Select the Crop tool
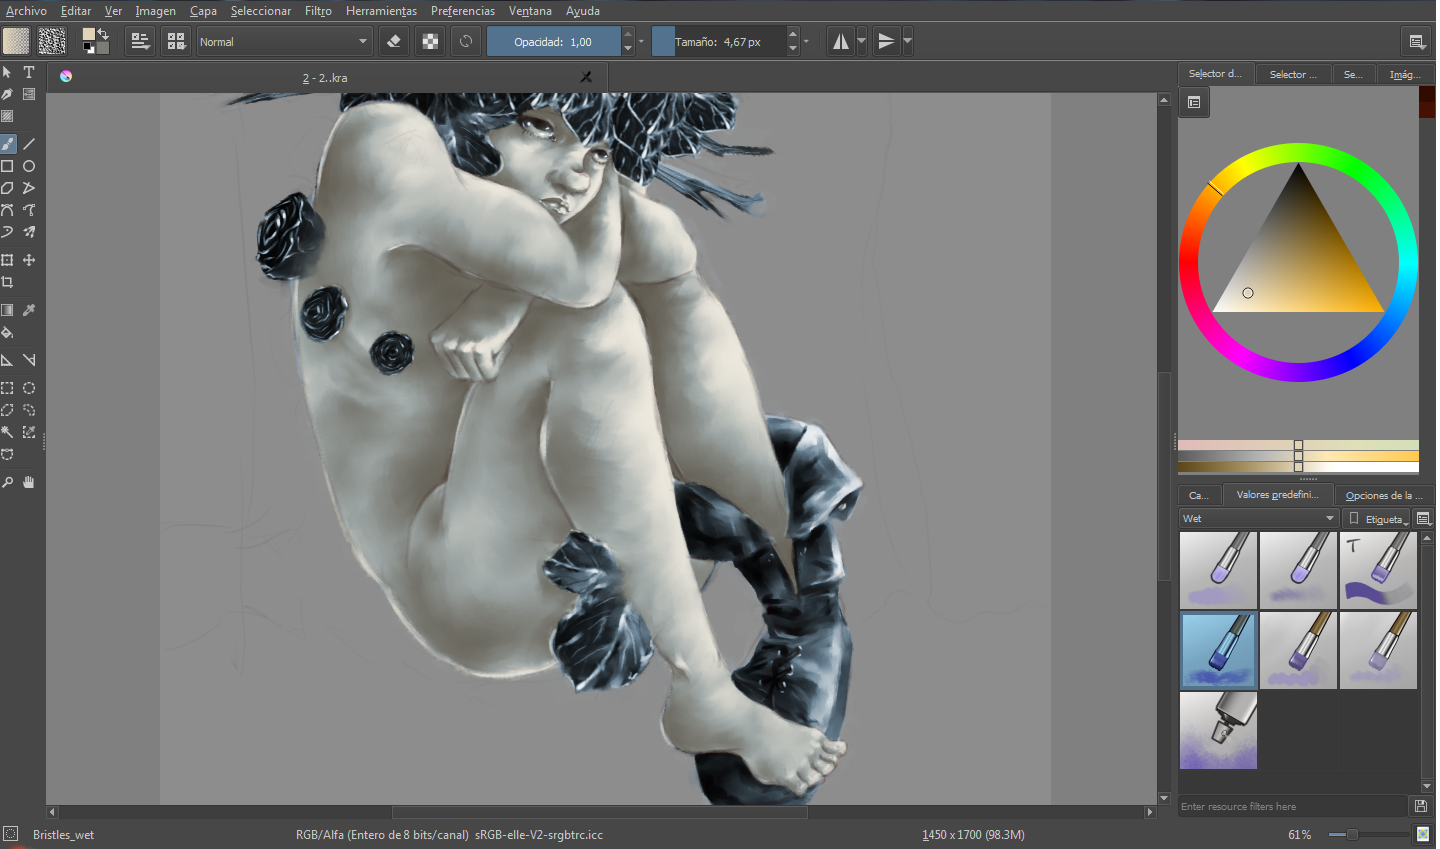1440x849 pixels. pyautogui.click(x=7, y=282)
